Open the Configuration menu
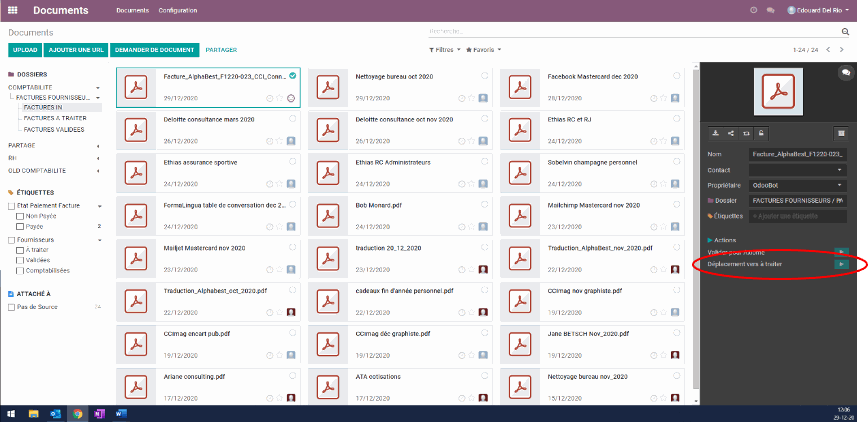Image resolution: width=868 pixels, height=422 pixels. pyautogui.click(x=178, y=11)
